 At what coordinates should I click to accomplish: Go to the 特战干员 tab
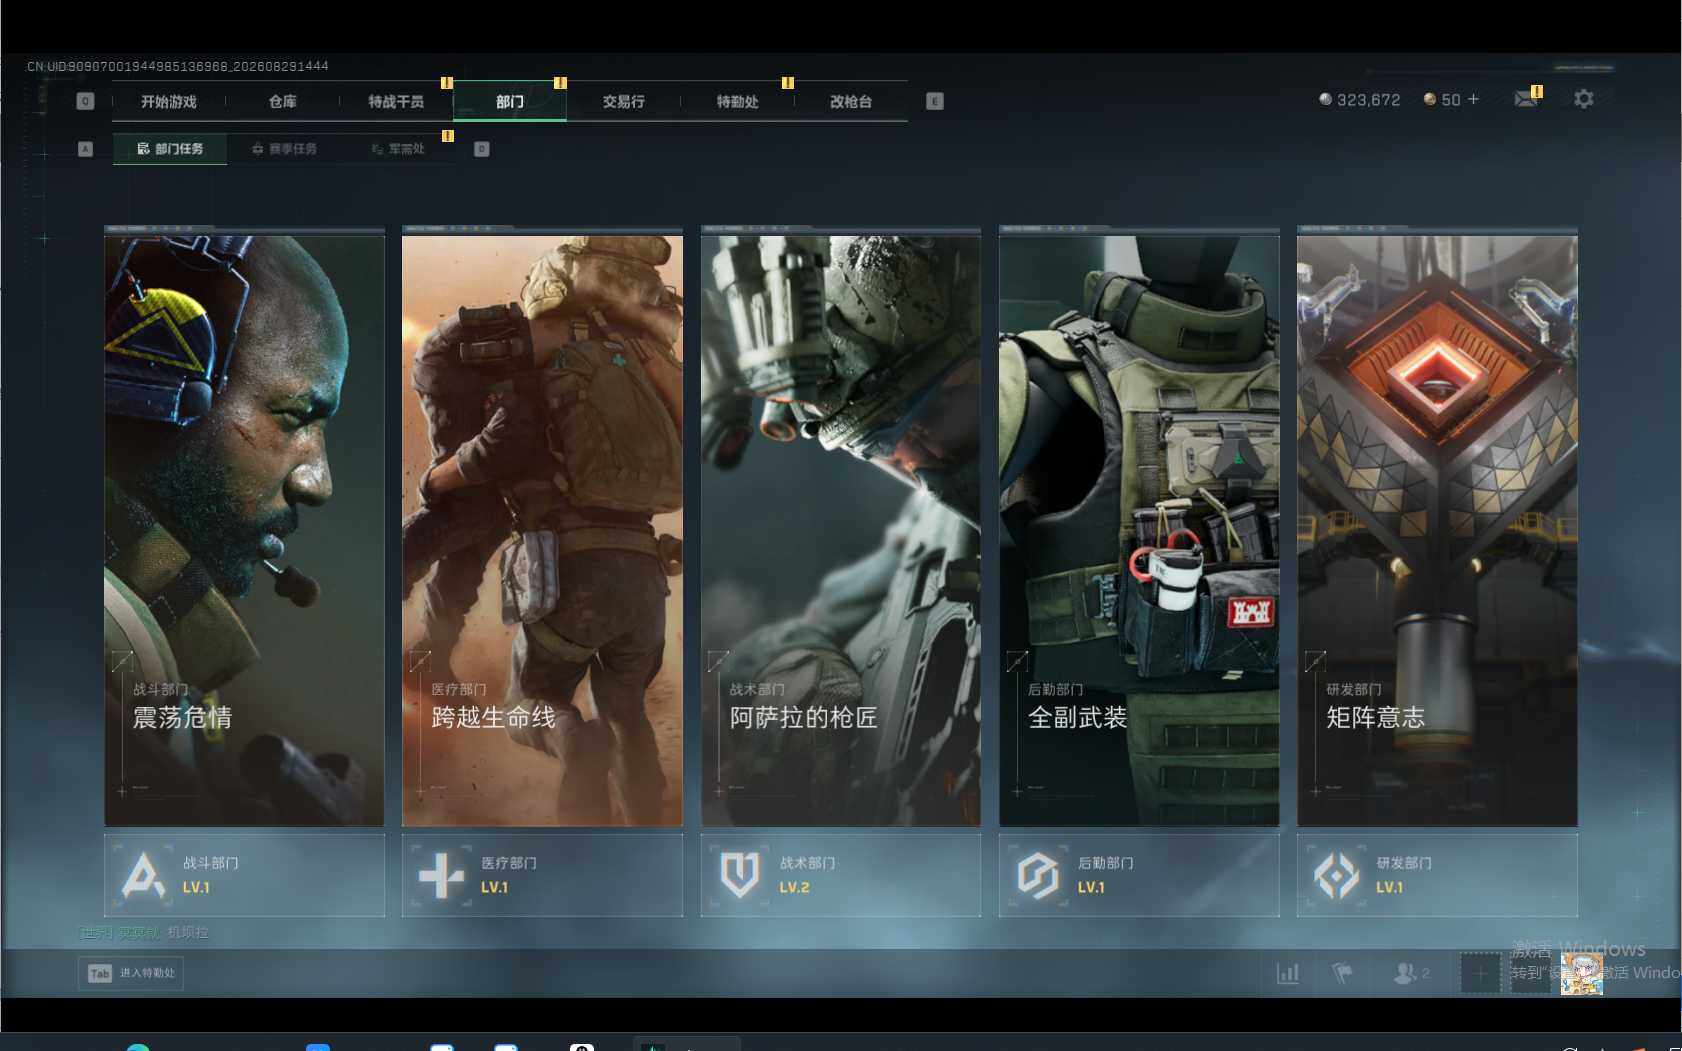point(396,101)
